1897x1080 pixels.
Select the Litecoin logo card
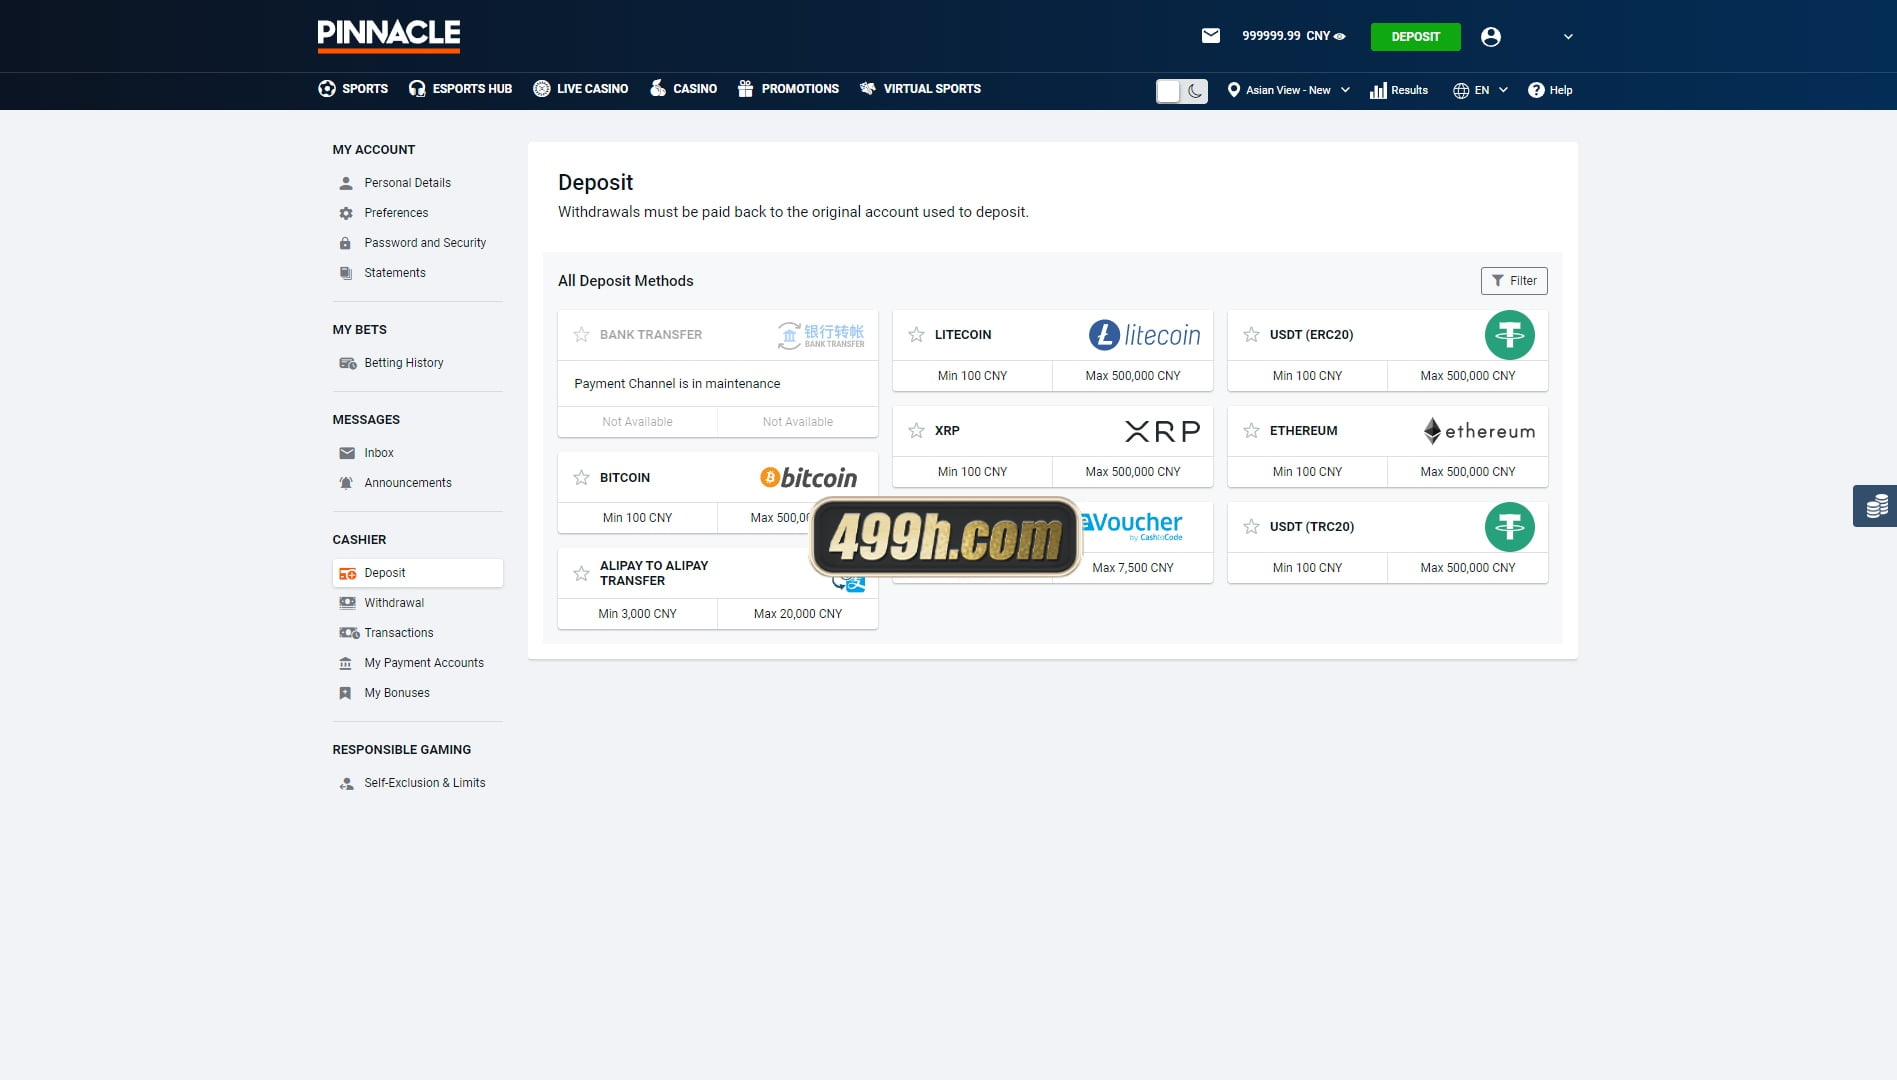[x=1144, y=335]
